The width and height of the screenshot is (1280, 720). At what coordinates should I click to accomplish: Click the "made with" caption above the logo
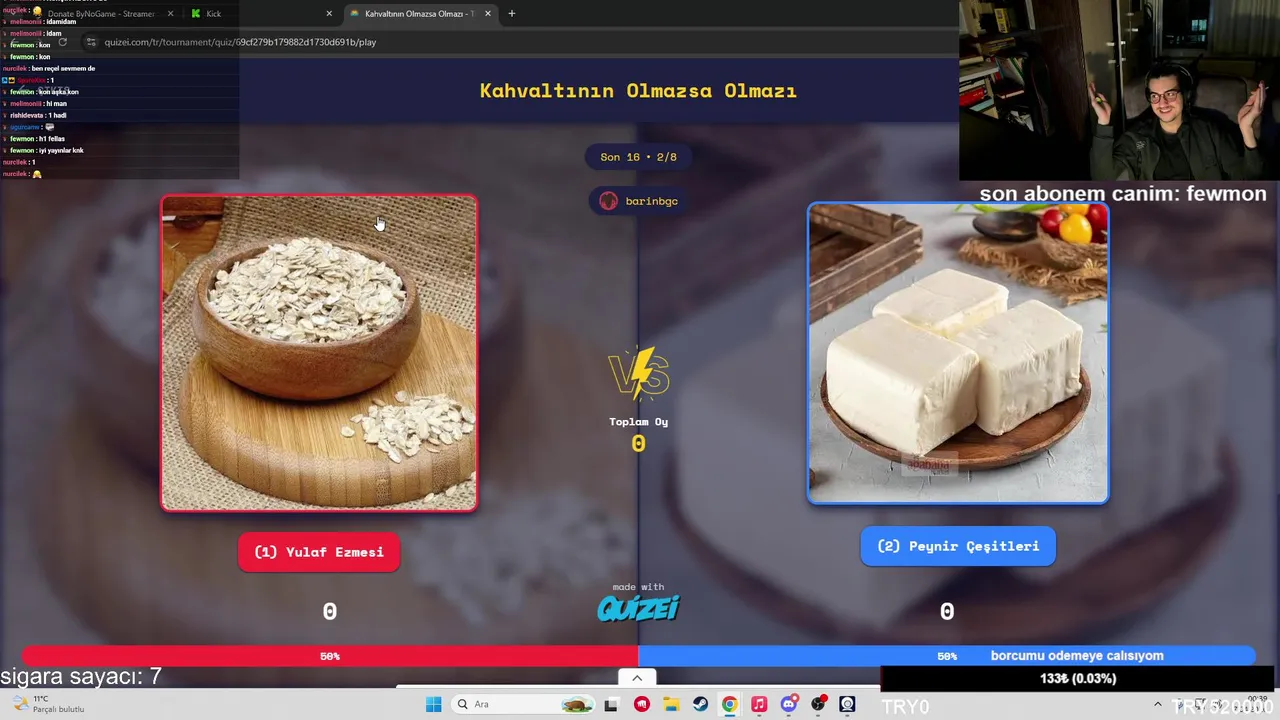click(x=638, y=587)
